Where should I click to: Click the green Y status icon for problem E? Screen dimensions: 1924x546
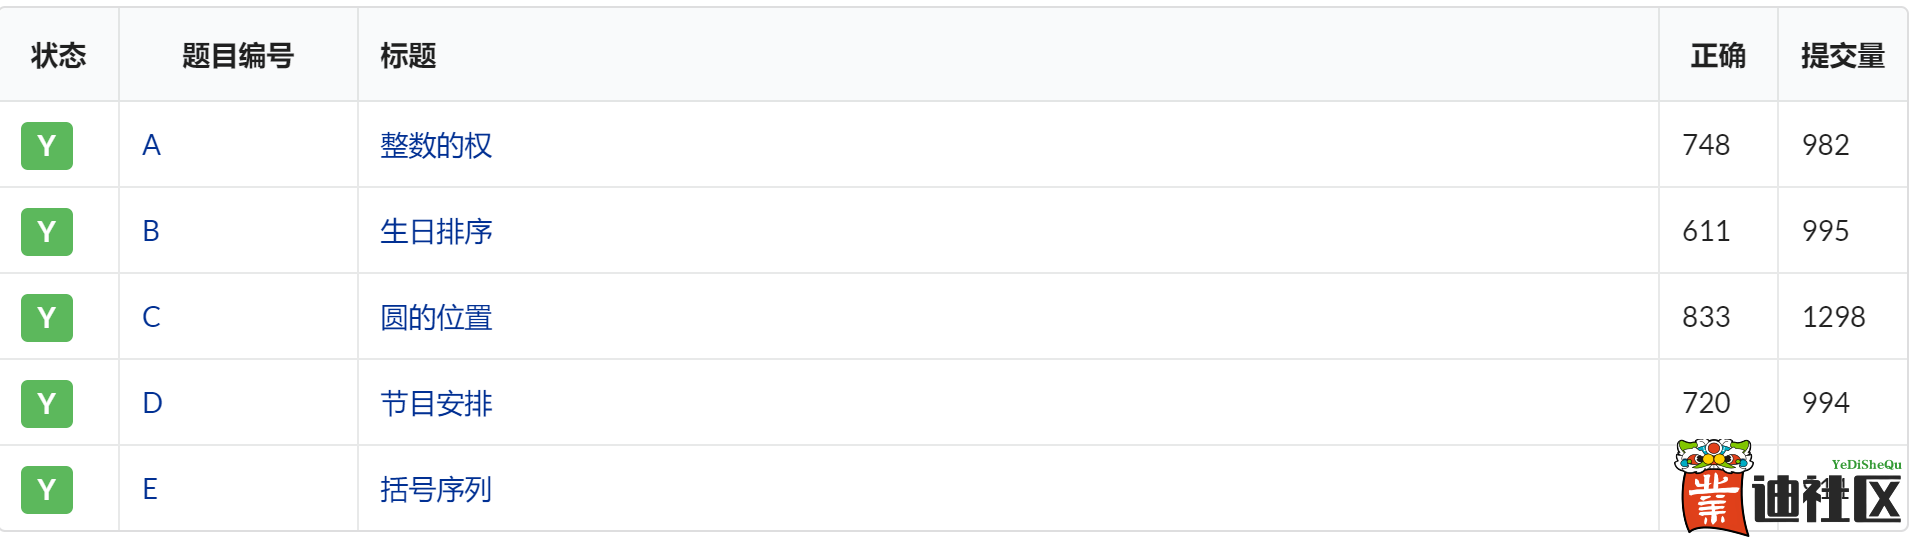click(47, 490)
